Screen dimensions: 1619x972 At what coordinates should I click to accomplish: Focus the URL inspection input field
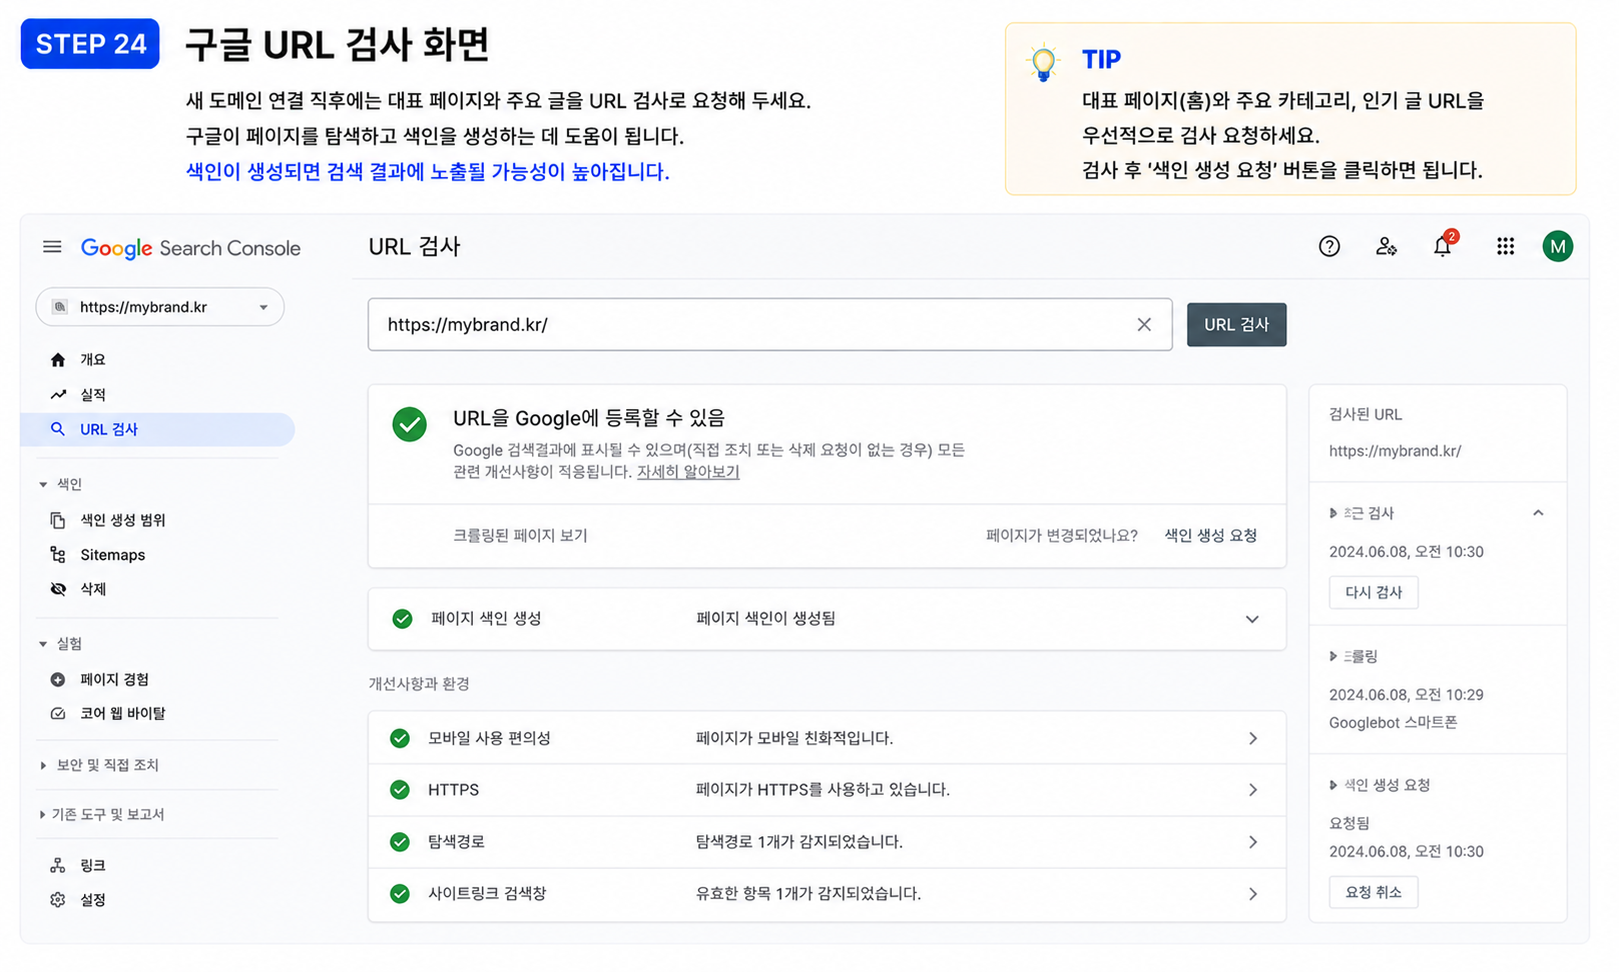click(x=770, y=324)
